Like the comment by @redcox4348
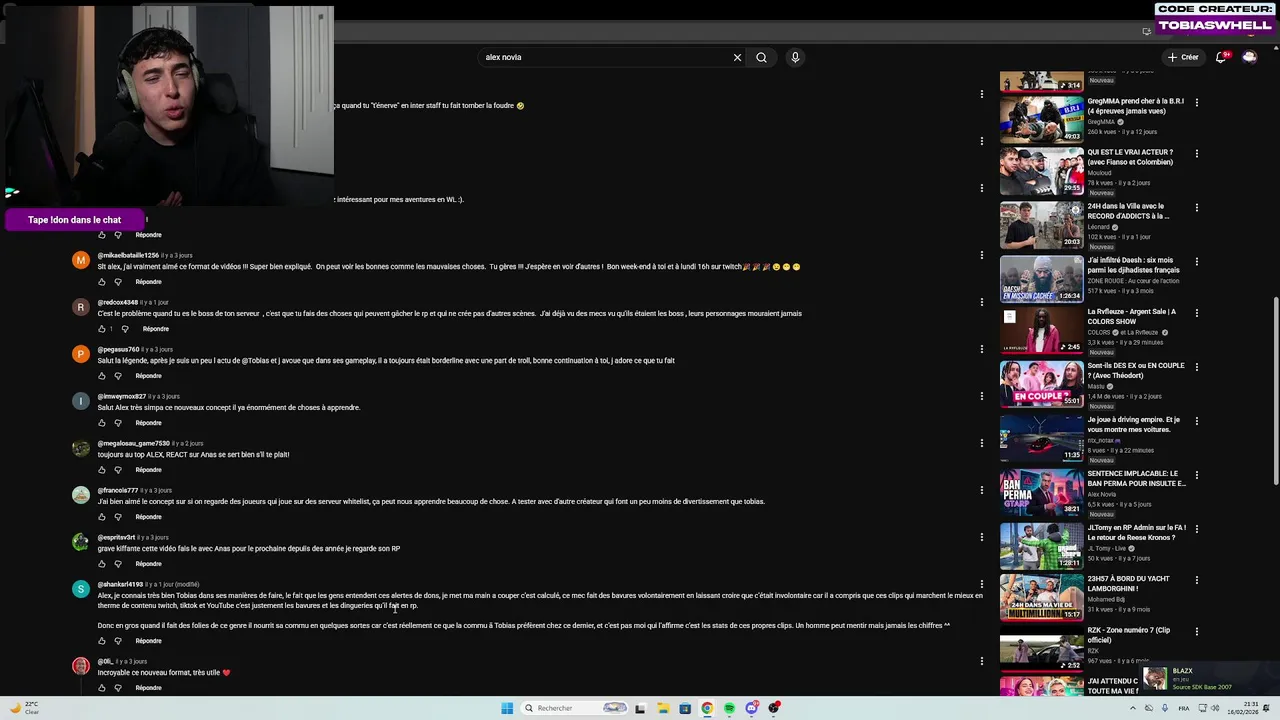The height and width of the screenshot is (720, 1280). tap(101, 329)
